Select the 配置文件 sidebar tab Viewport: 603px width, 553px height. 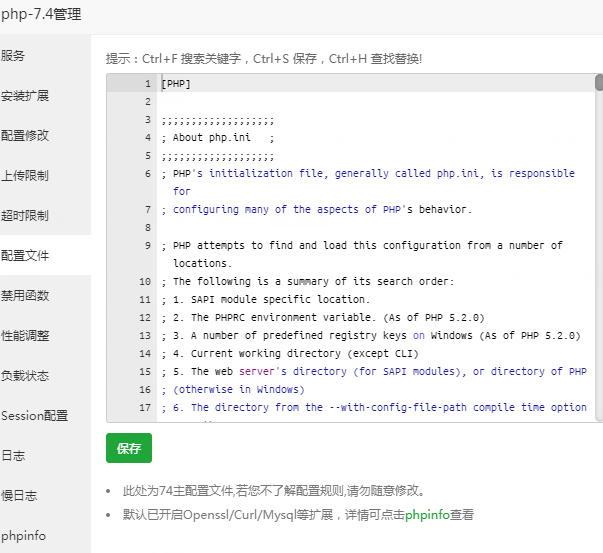tap(25, 255)
